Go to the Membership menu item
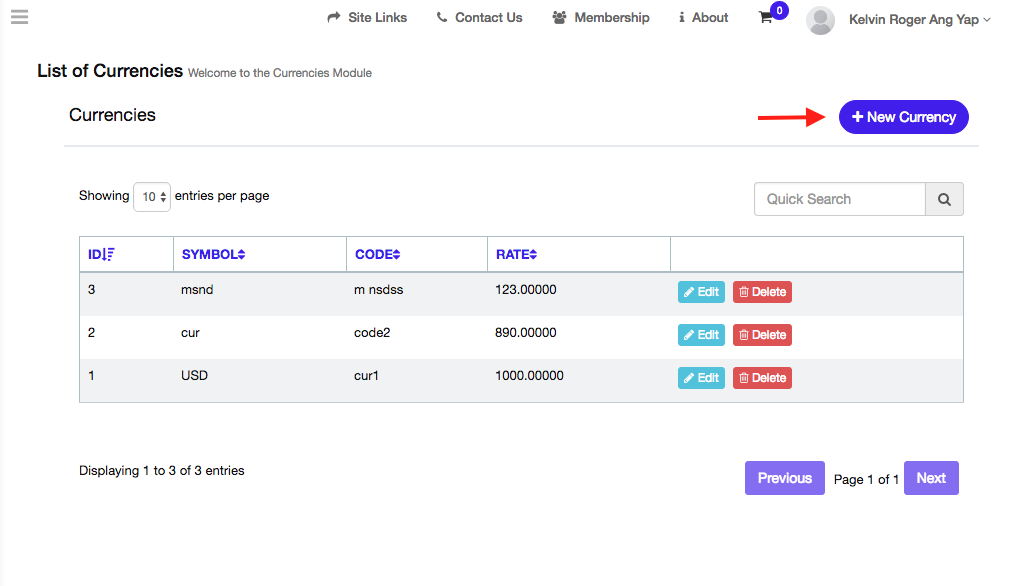Viewport: 1020px width, 586px height. tap(601, 18)
